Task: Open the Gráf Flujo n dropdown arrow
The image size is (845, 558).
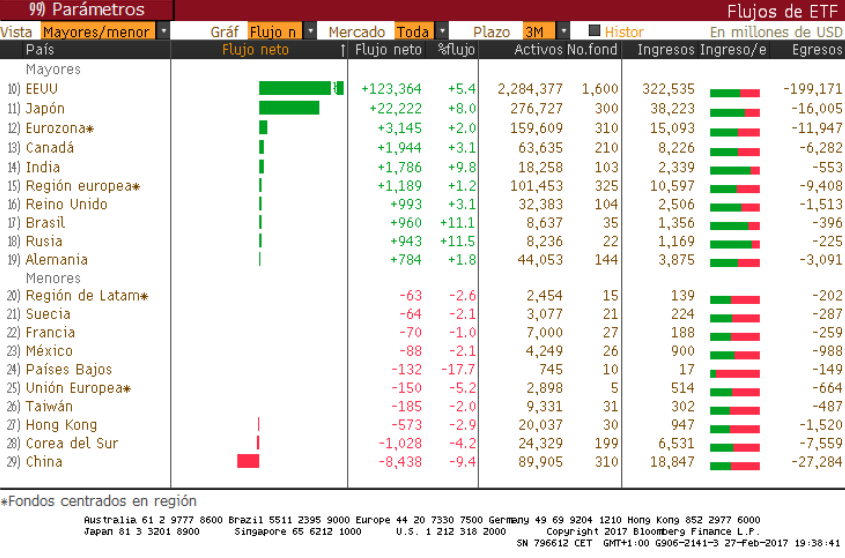Action: tap(310, 32)
